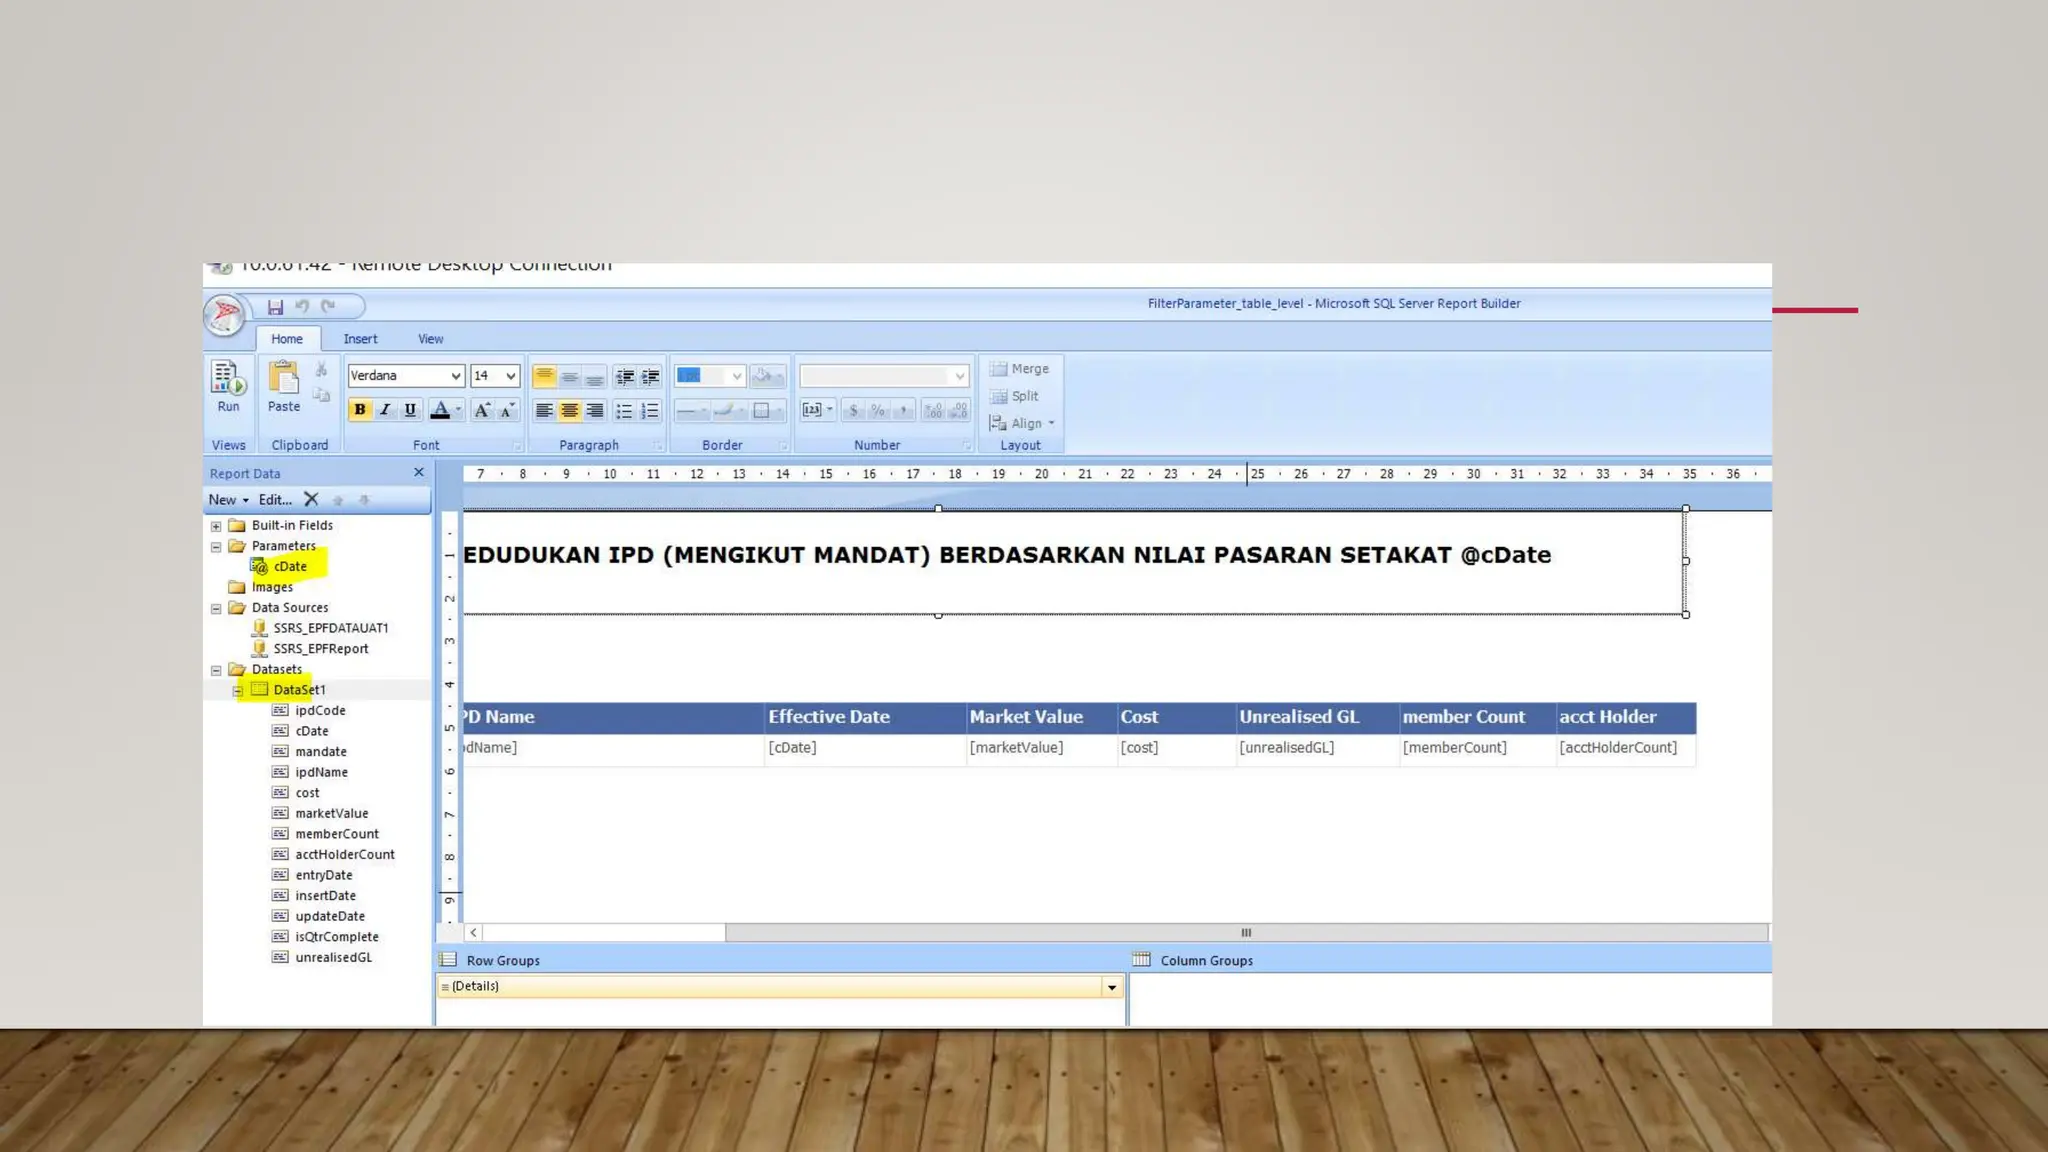Switch to the View ribbon tab

430,339
